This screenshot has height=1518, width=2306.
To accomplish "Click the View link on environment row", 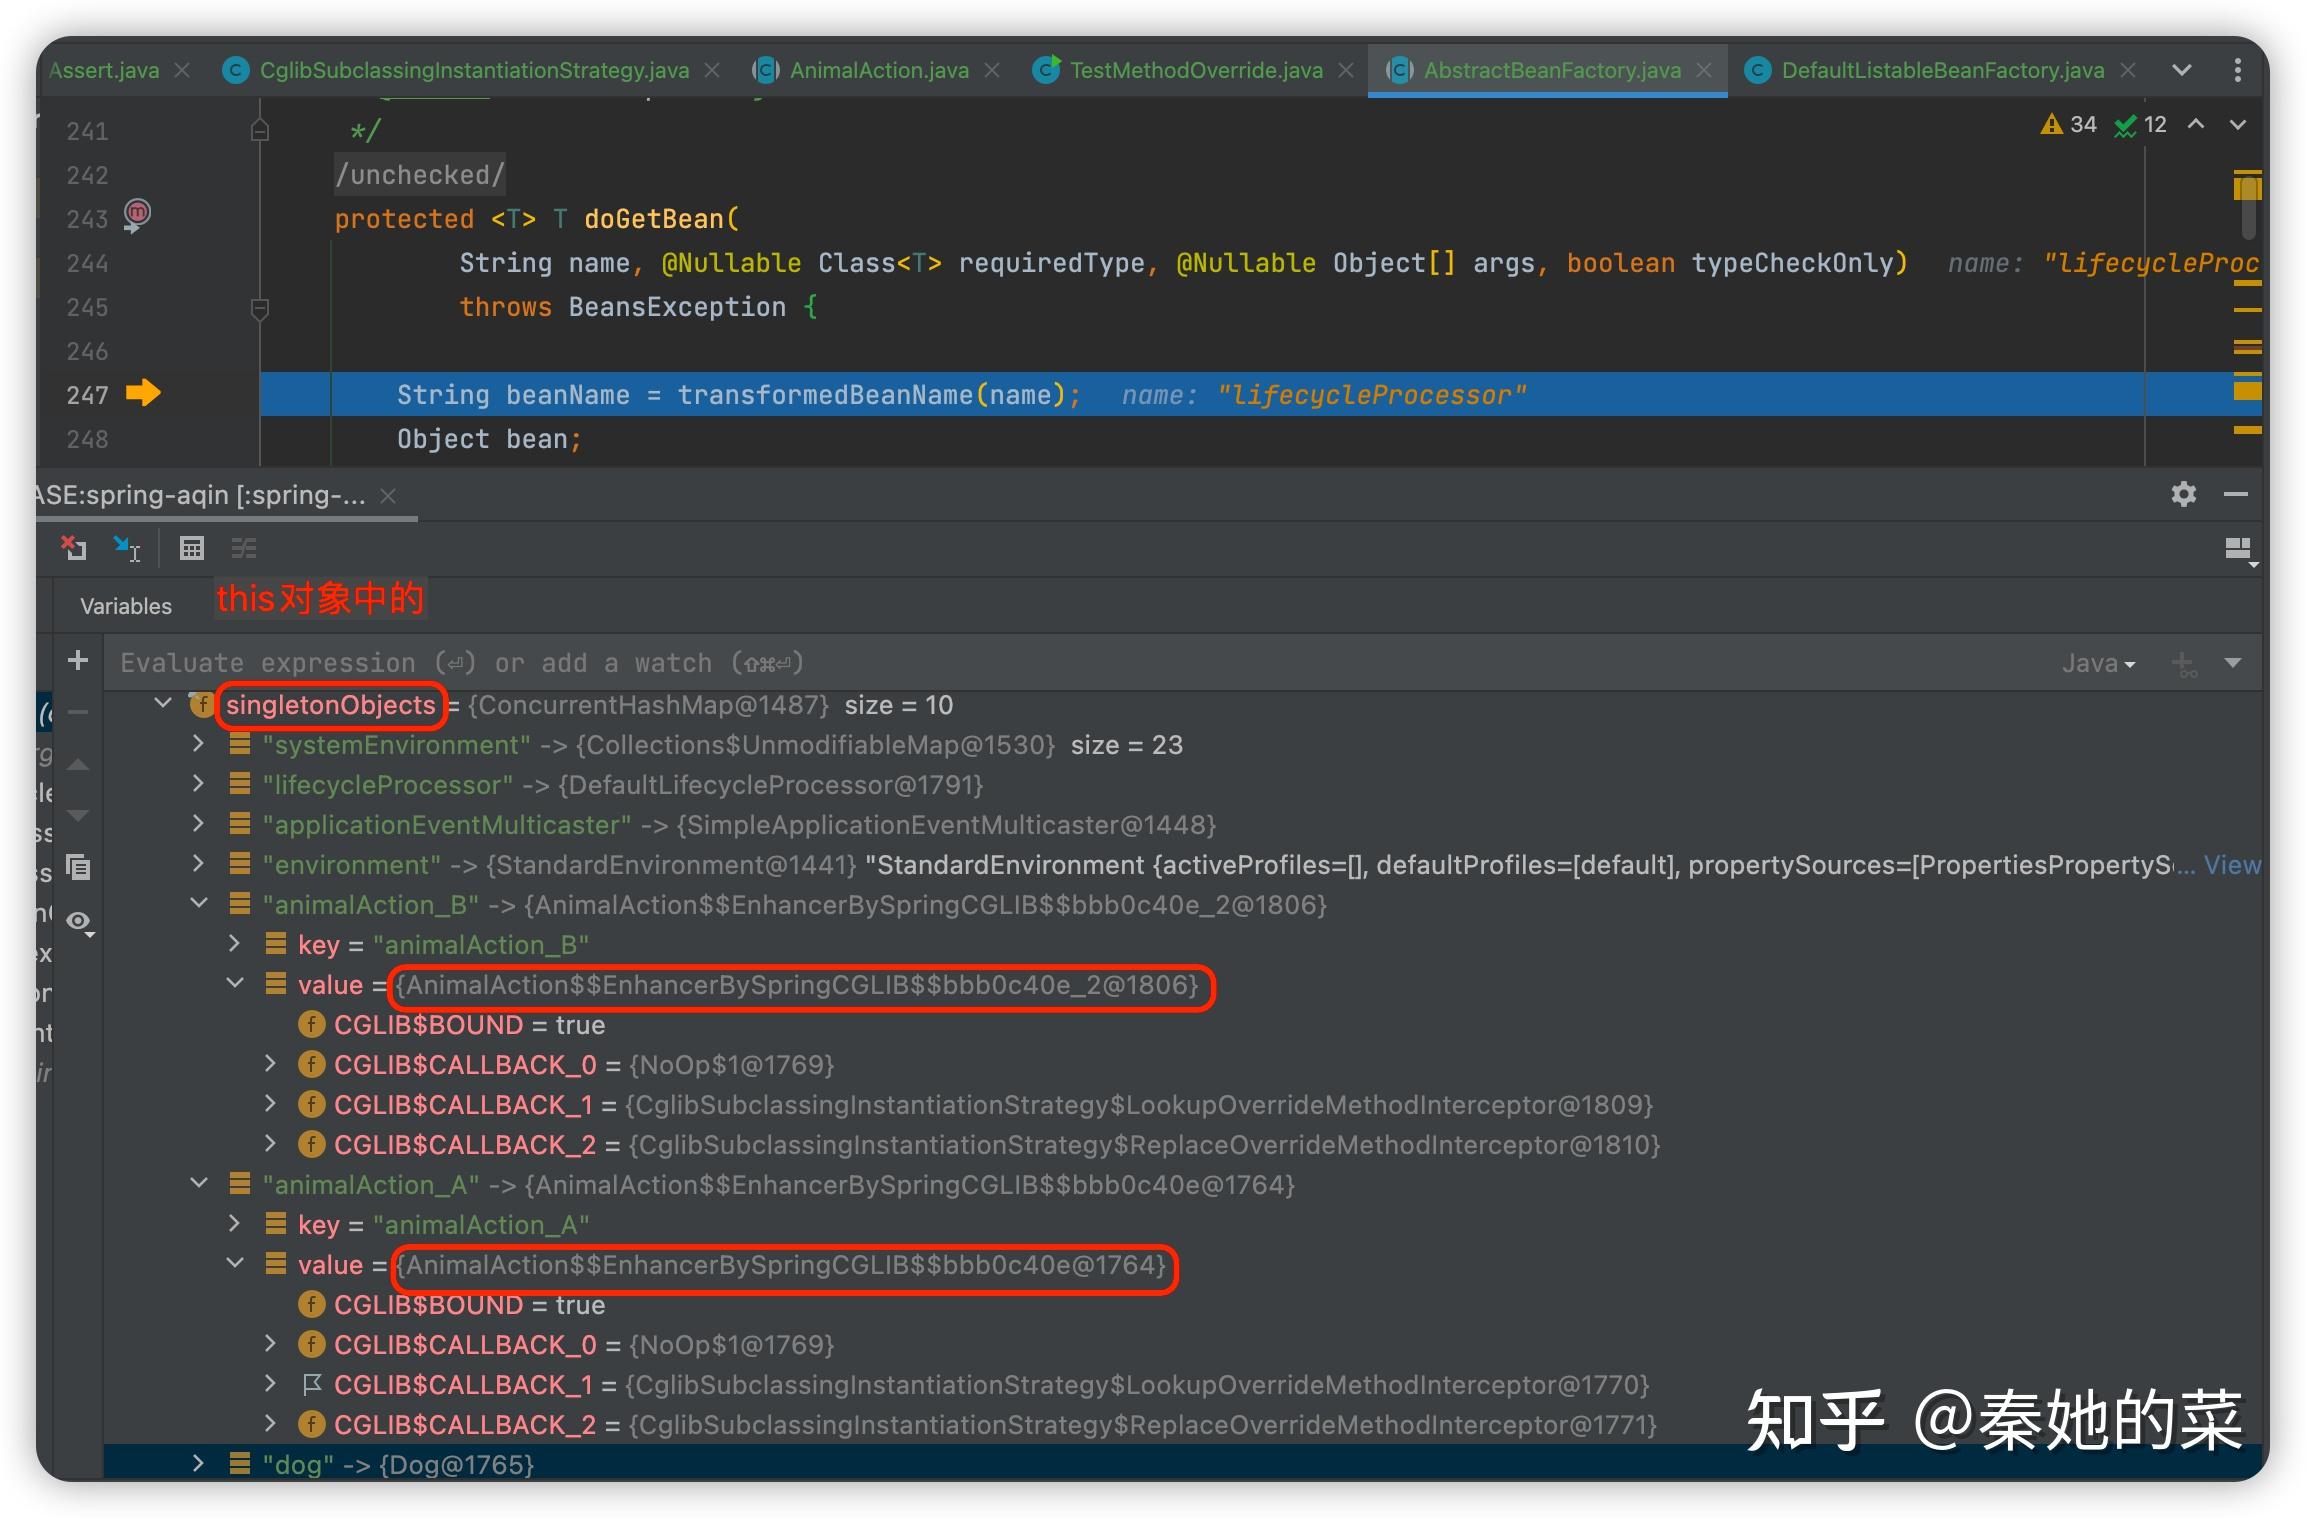I will click(2232, 865).
